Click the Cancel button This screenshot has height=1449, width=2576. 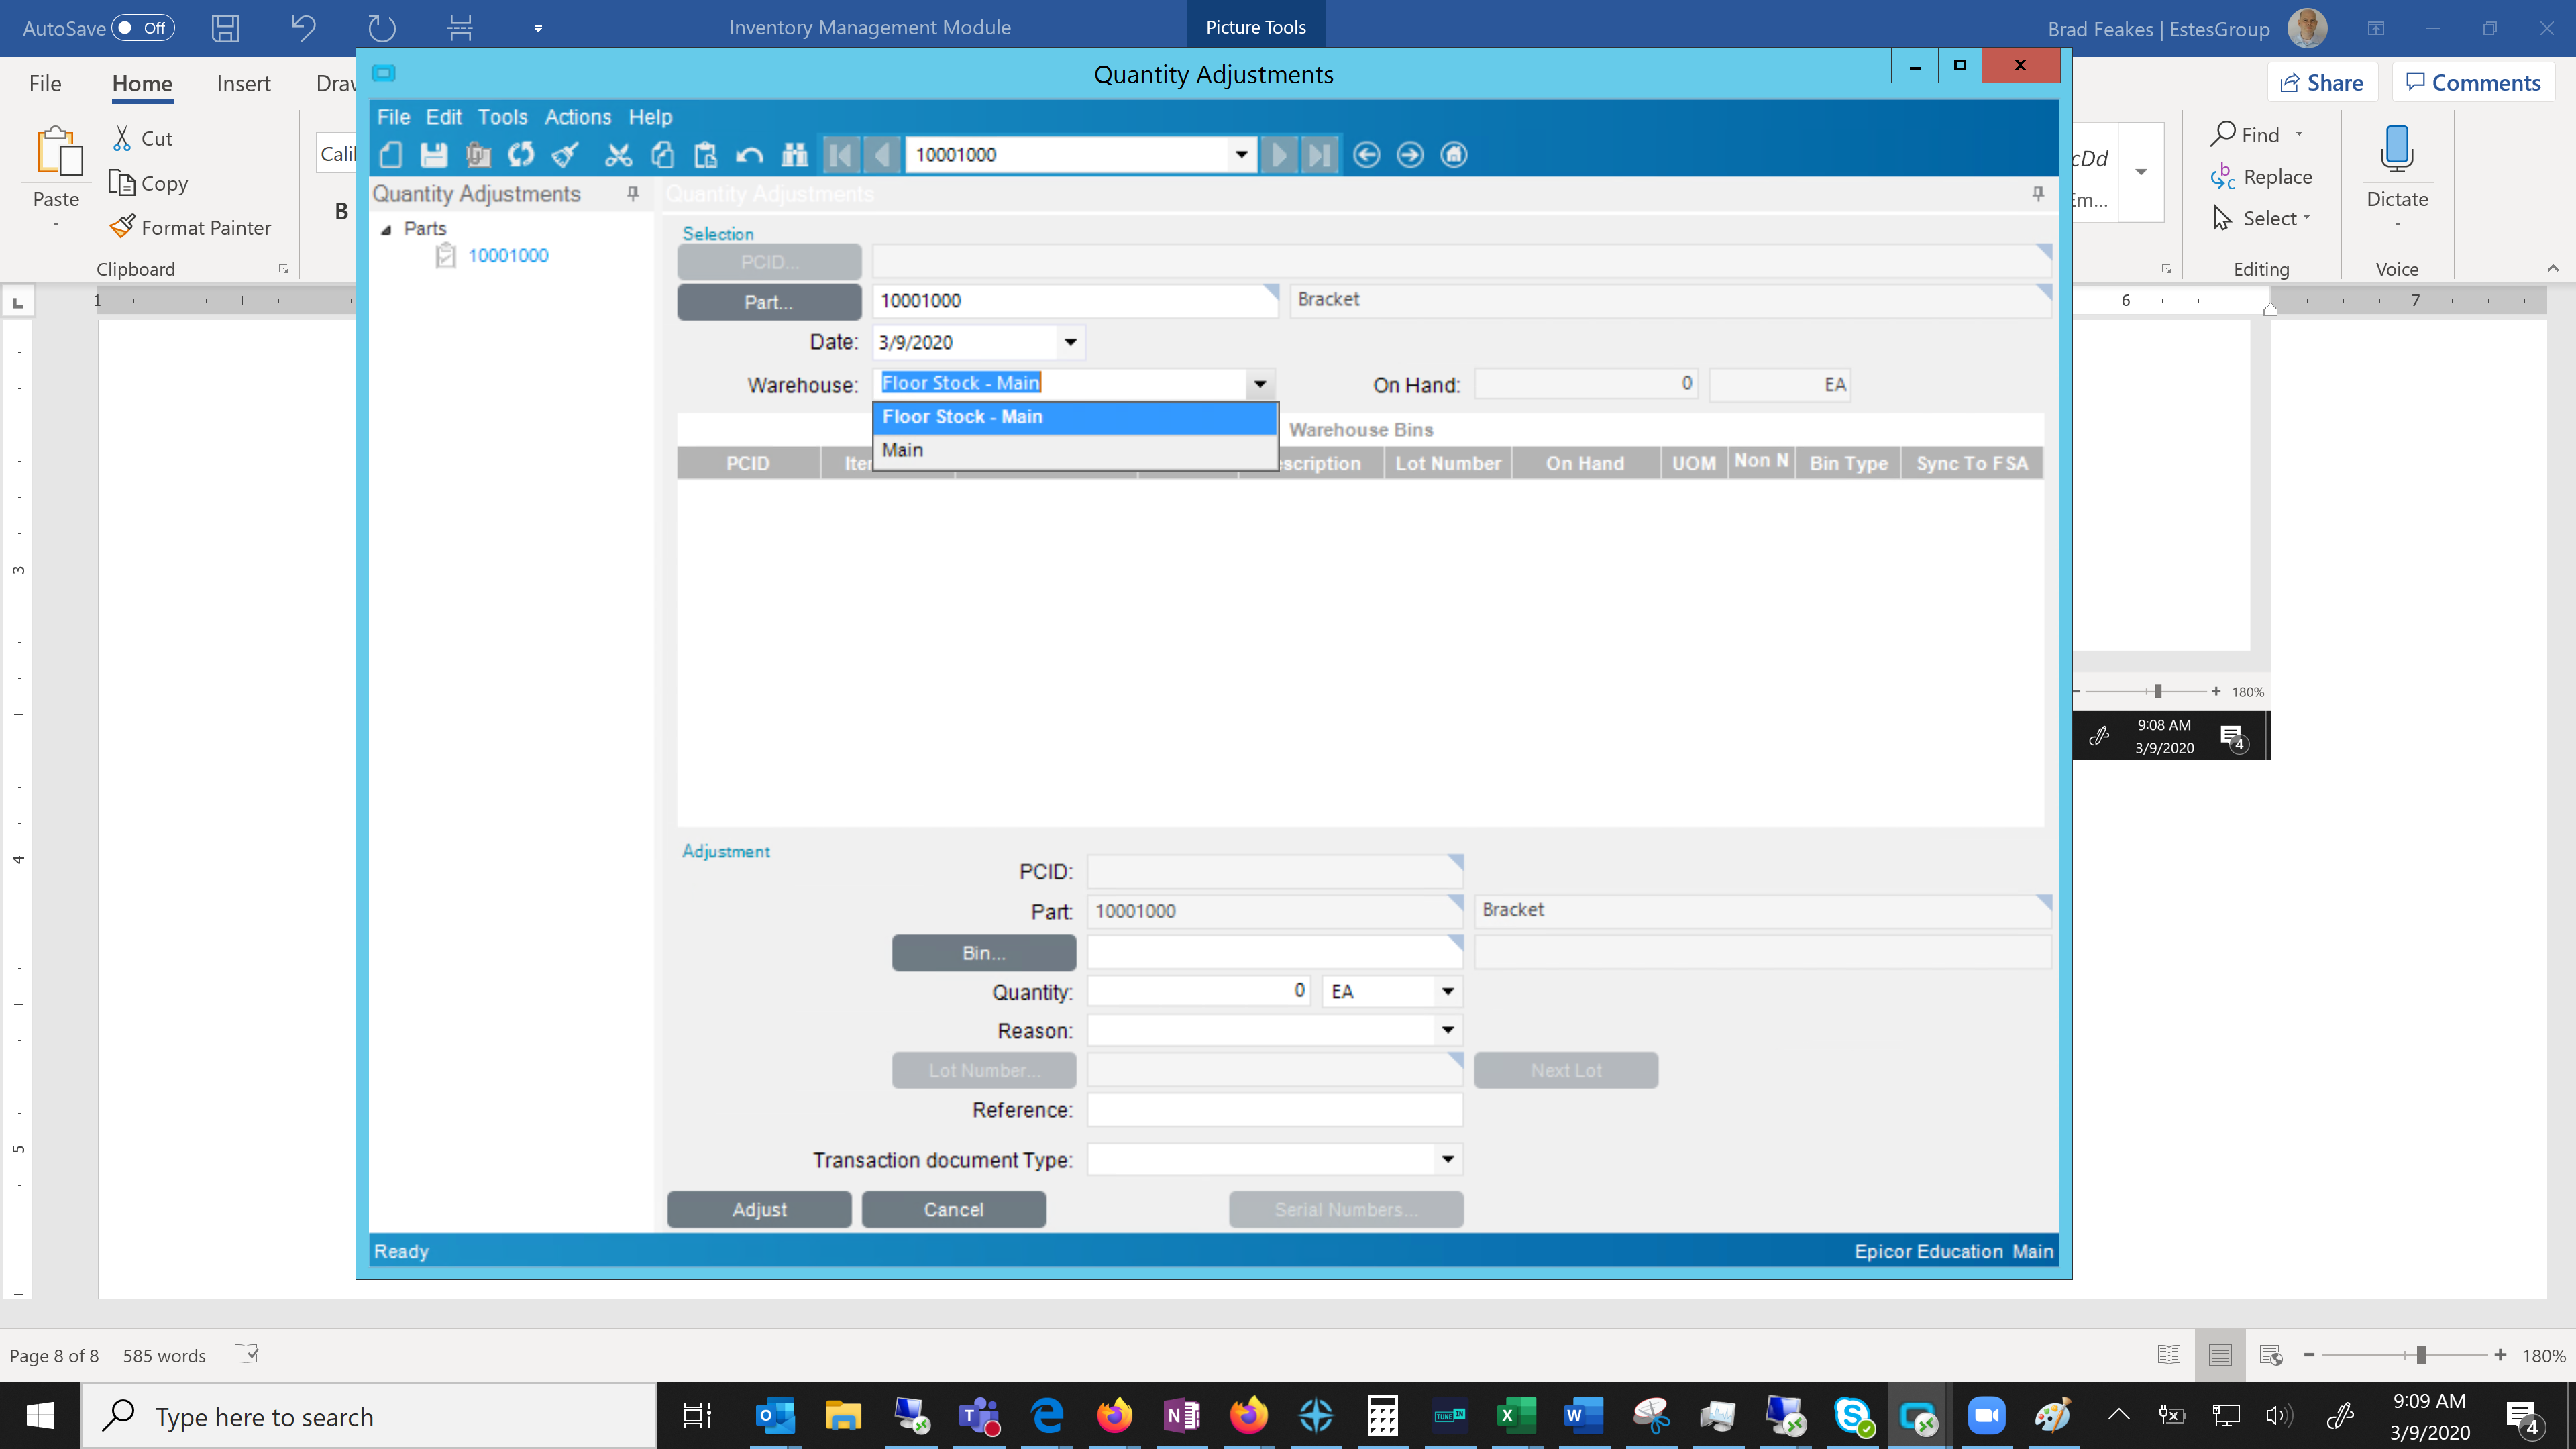[954, 1209]
